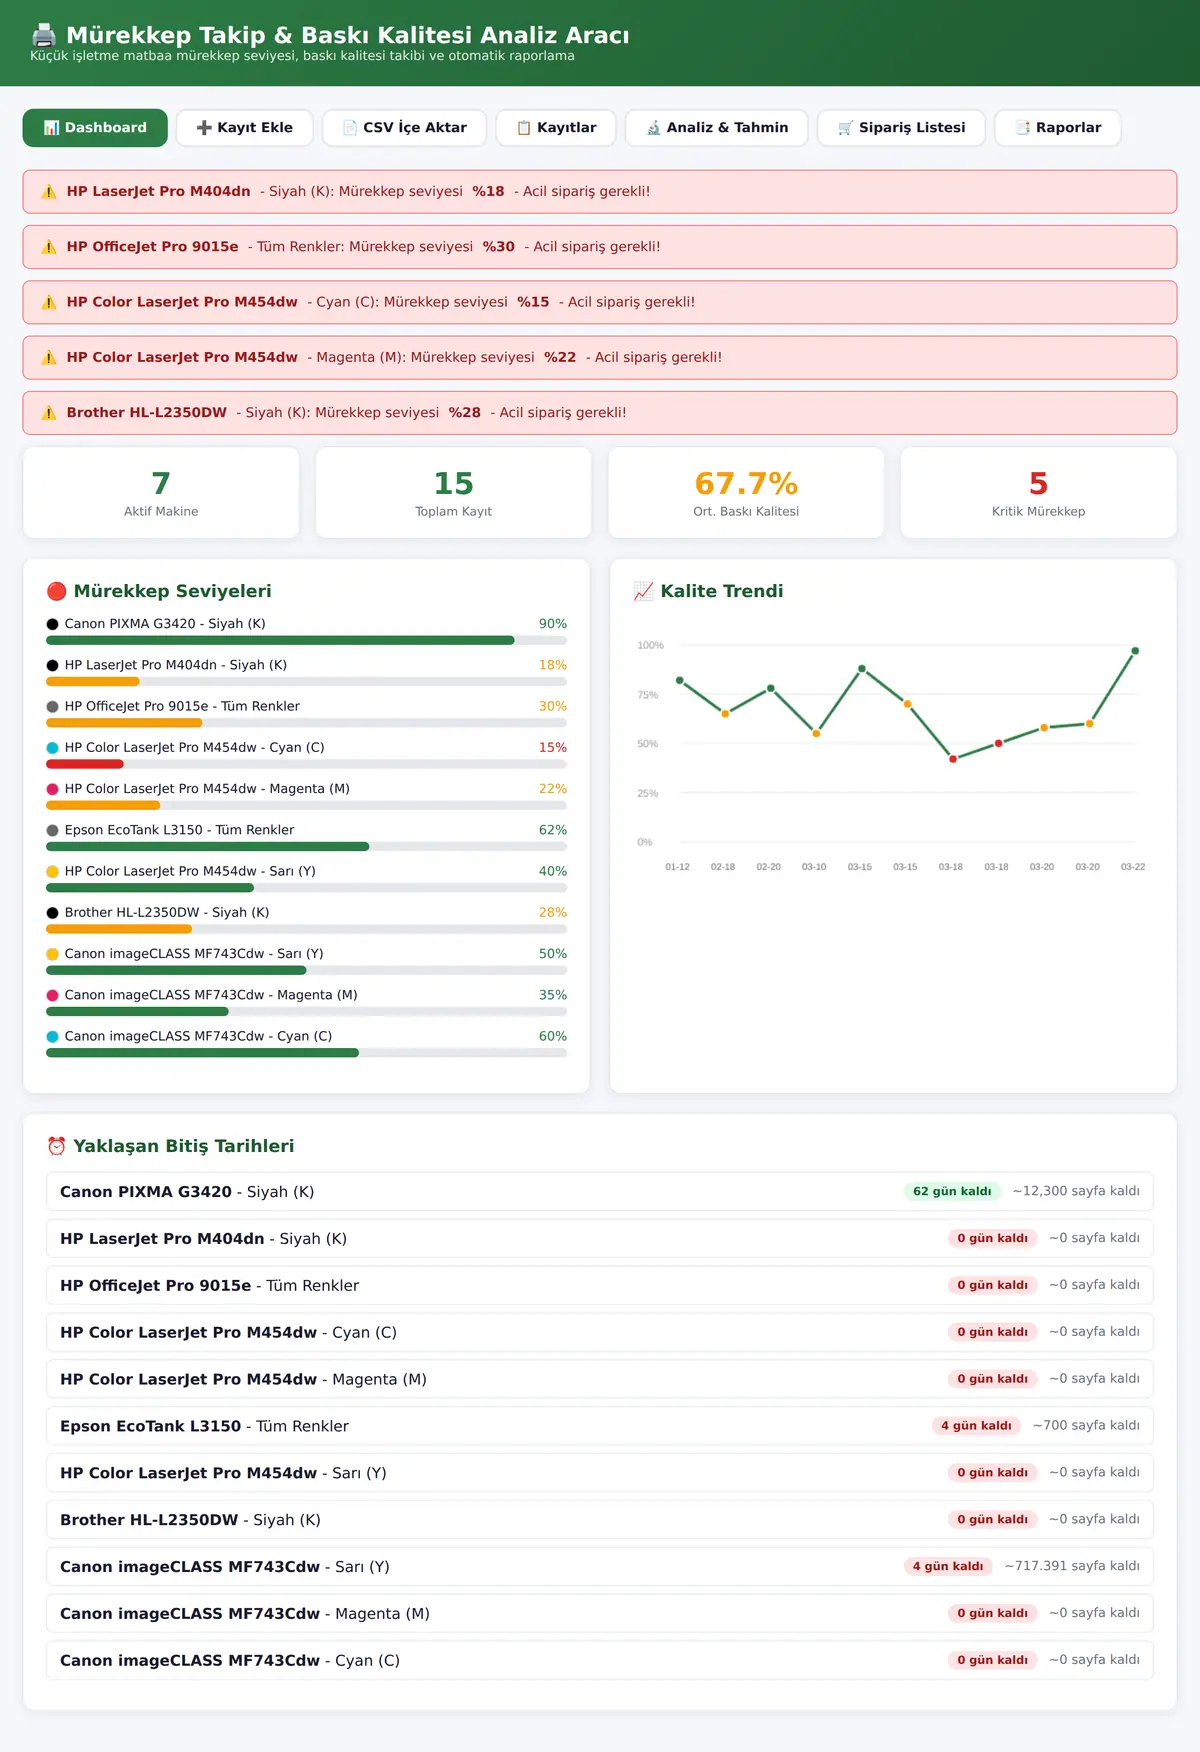Click the cyan dot for HP Color LaserJet Cyan

coord(53,748)
